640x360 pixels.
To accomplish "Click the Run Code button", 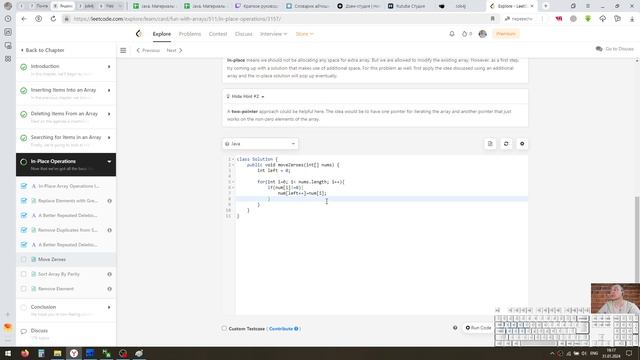I will tap(478, 328).
